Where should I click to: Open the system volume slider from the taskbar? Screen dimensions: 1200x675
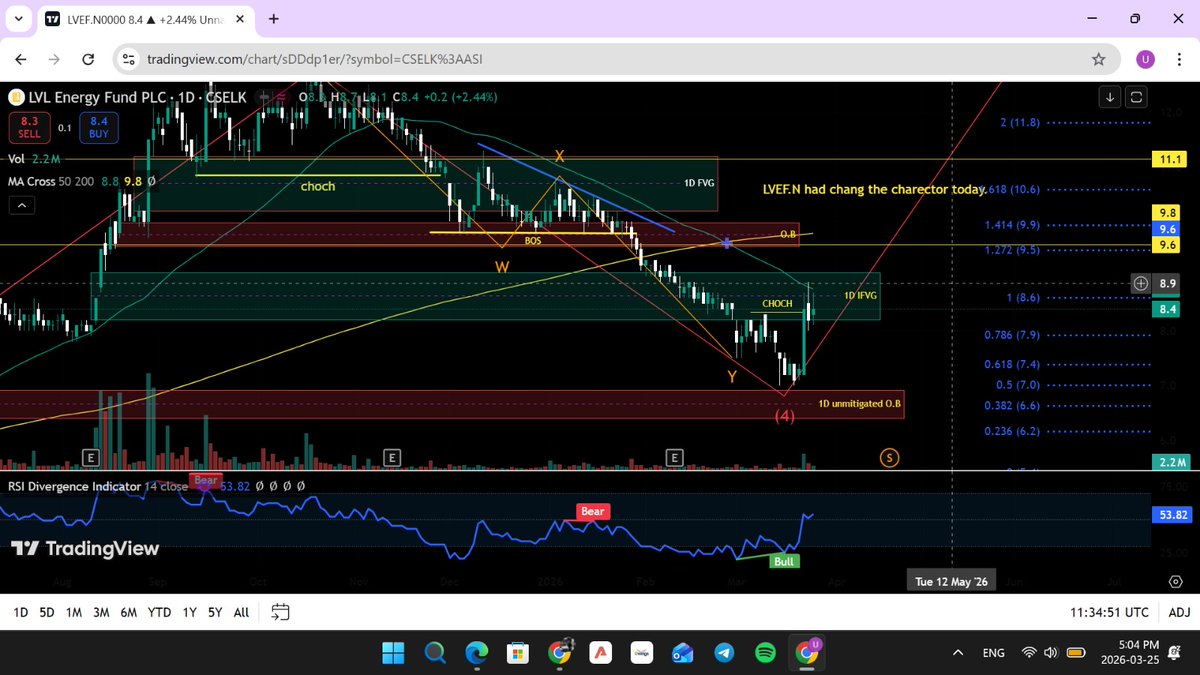[x=1050, y=652]
